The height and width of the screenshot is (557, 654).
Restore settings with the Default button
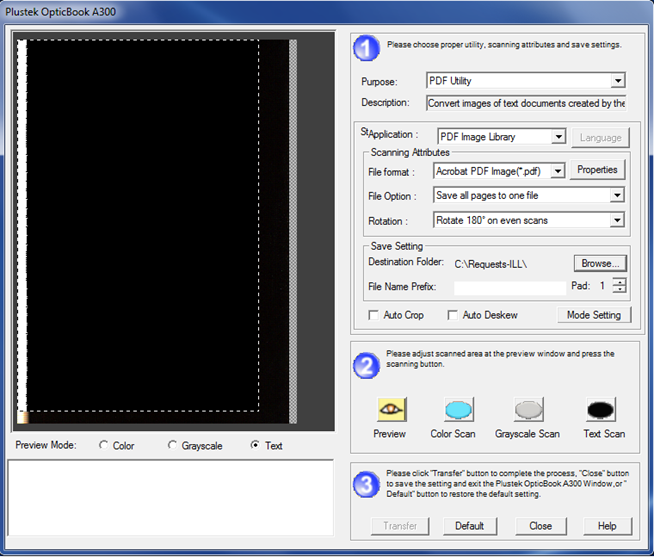coord(470,526)
